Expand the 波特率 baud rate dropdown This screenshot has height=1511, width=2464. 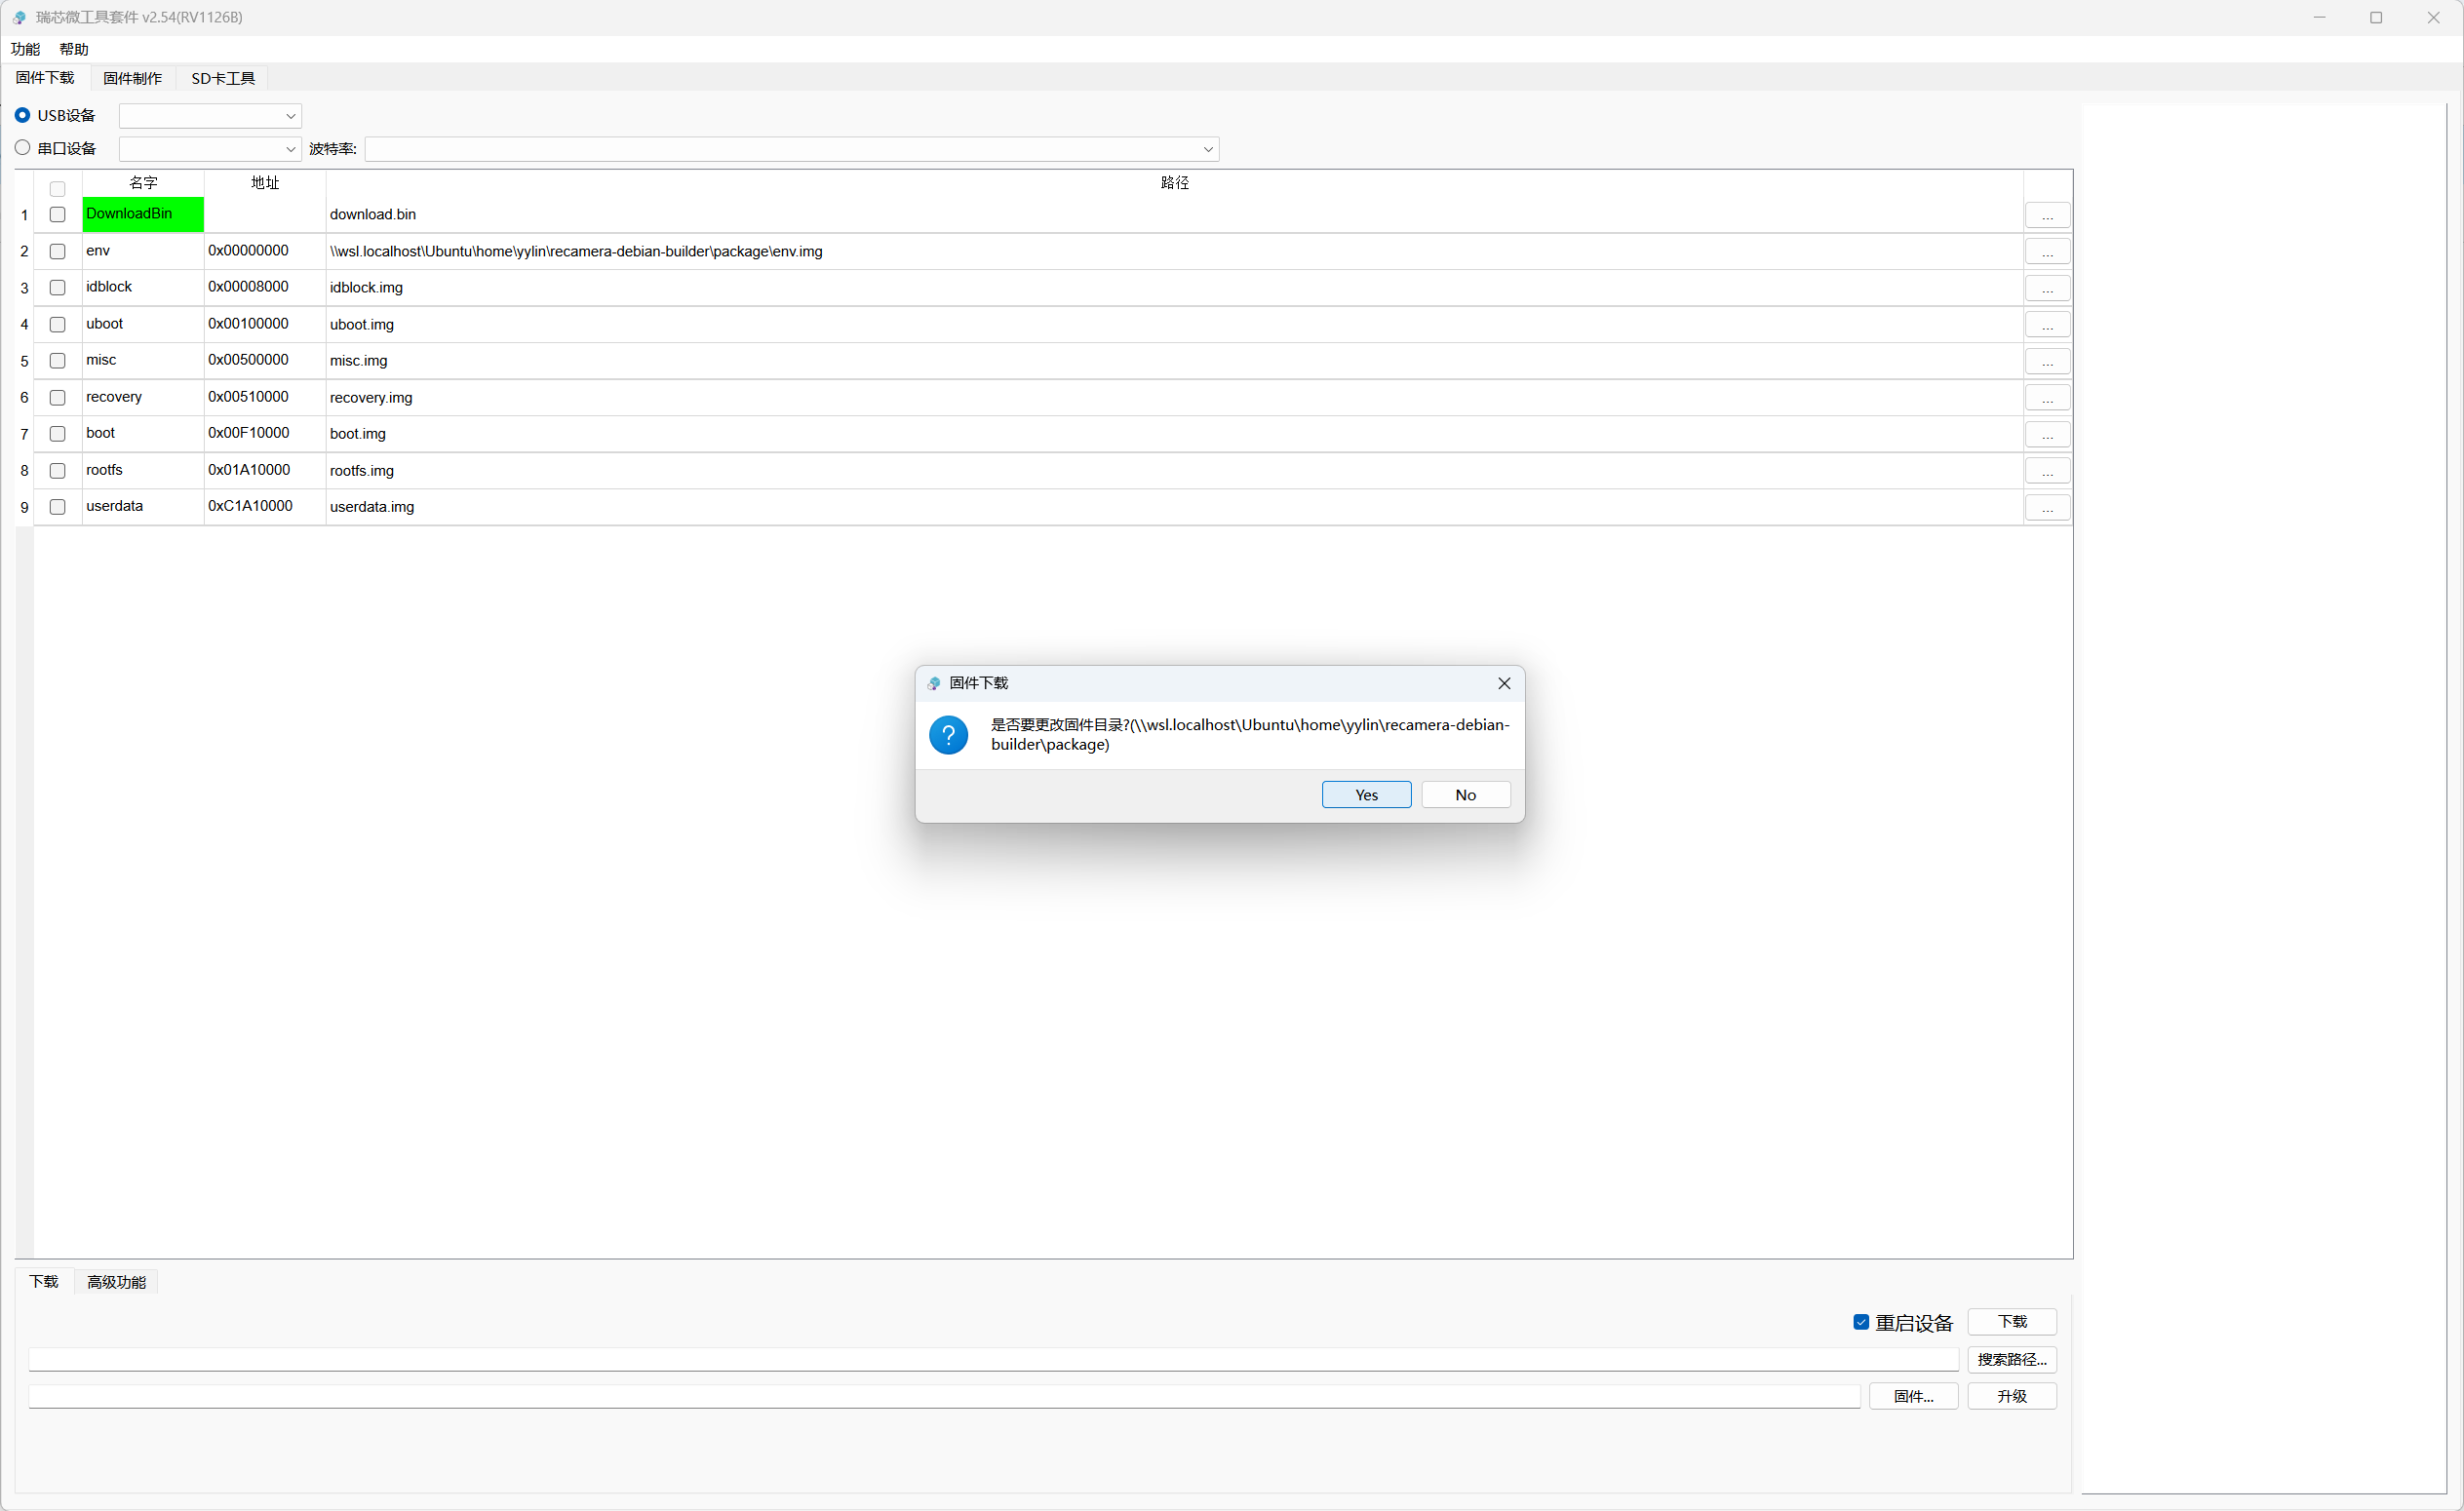coord(792,149)
